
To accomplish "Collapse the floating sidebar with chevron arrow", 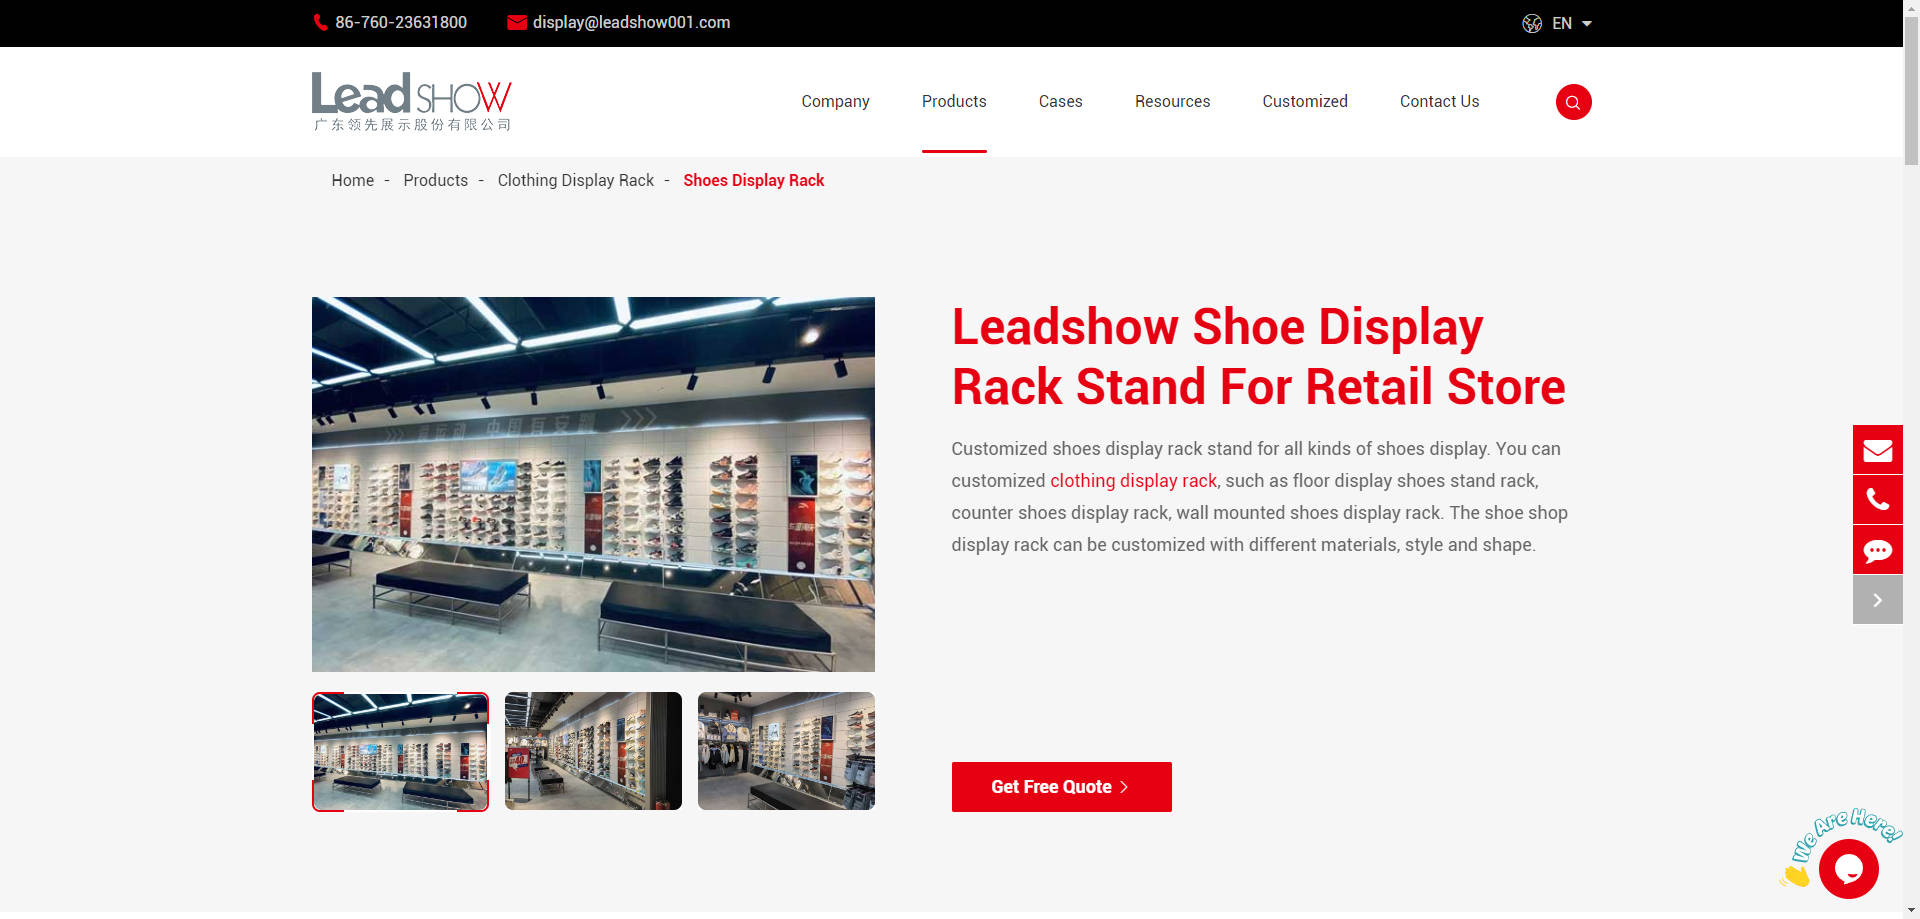I will tap(1877, 600).
